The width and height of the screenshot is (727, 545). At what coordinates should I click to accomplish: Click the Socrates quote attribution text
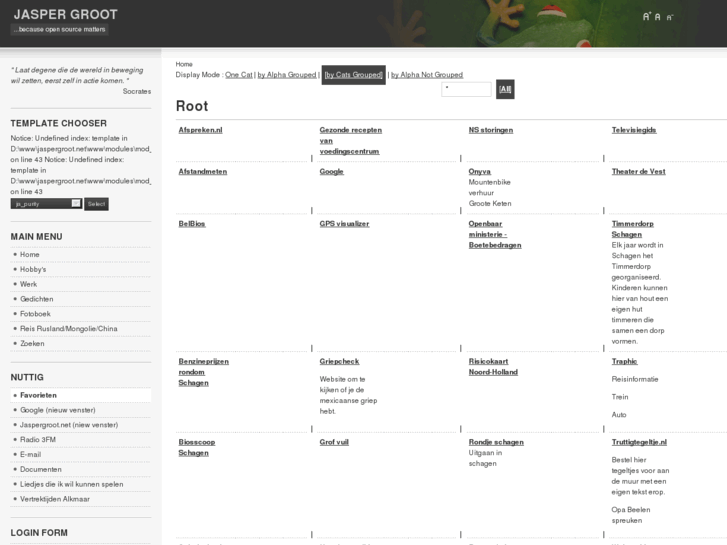click(x=137, y=91)
